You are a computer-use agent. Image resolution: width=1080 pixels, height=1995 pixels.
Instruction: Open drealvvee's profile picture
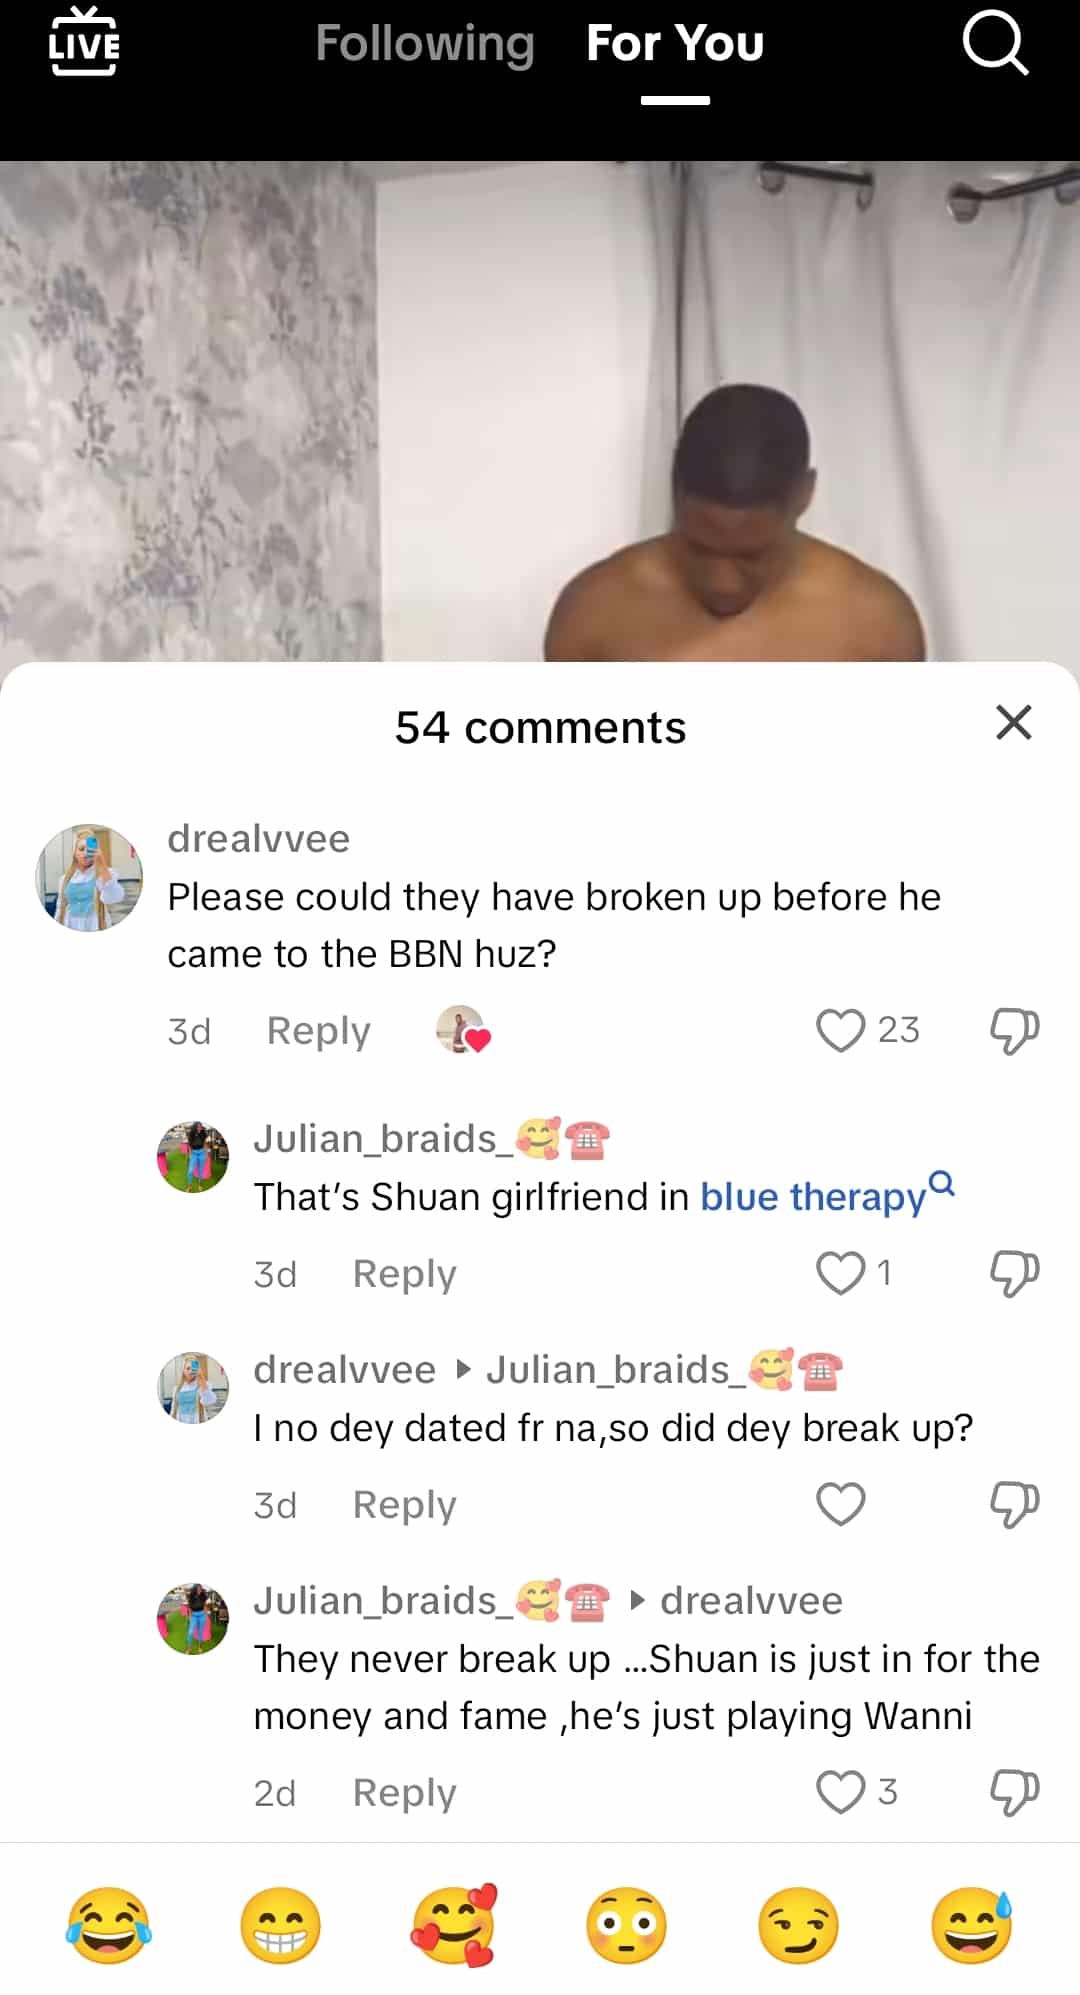pyautogui.click(x=89, y=878)
